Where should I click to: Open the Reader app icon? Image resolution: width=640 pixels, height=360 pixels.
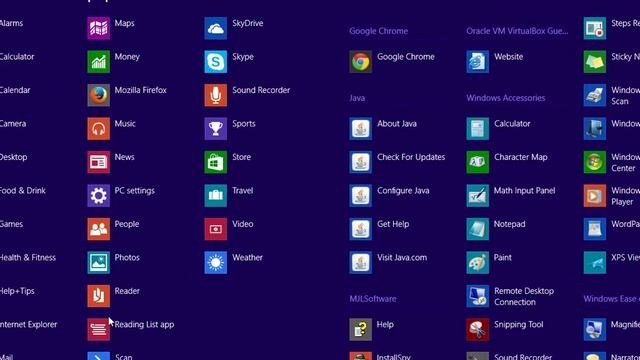(98, 296)
